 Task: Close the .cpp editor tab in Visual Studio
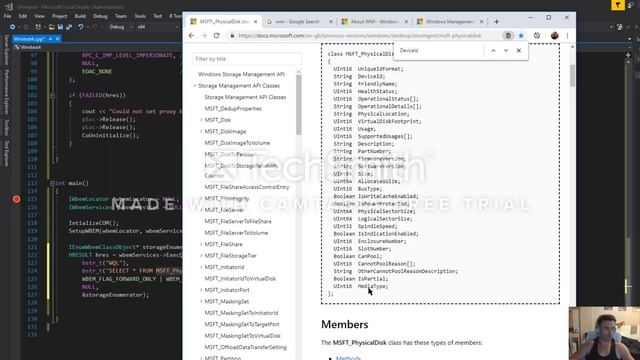tap(58, 39)
